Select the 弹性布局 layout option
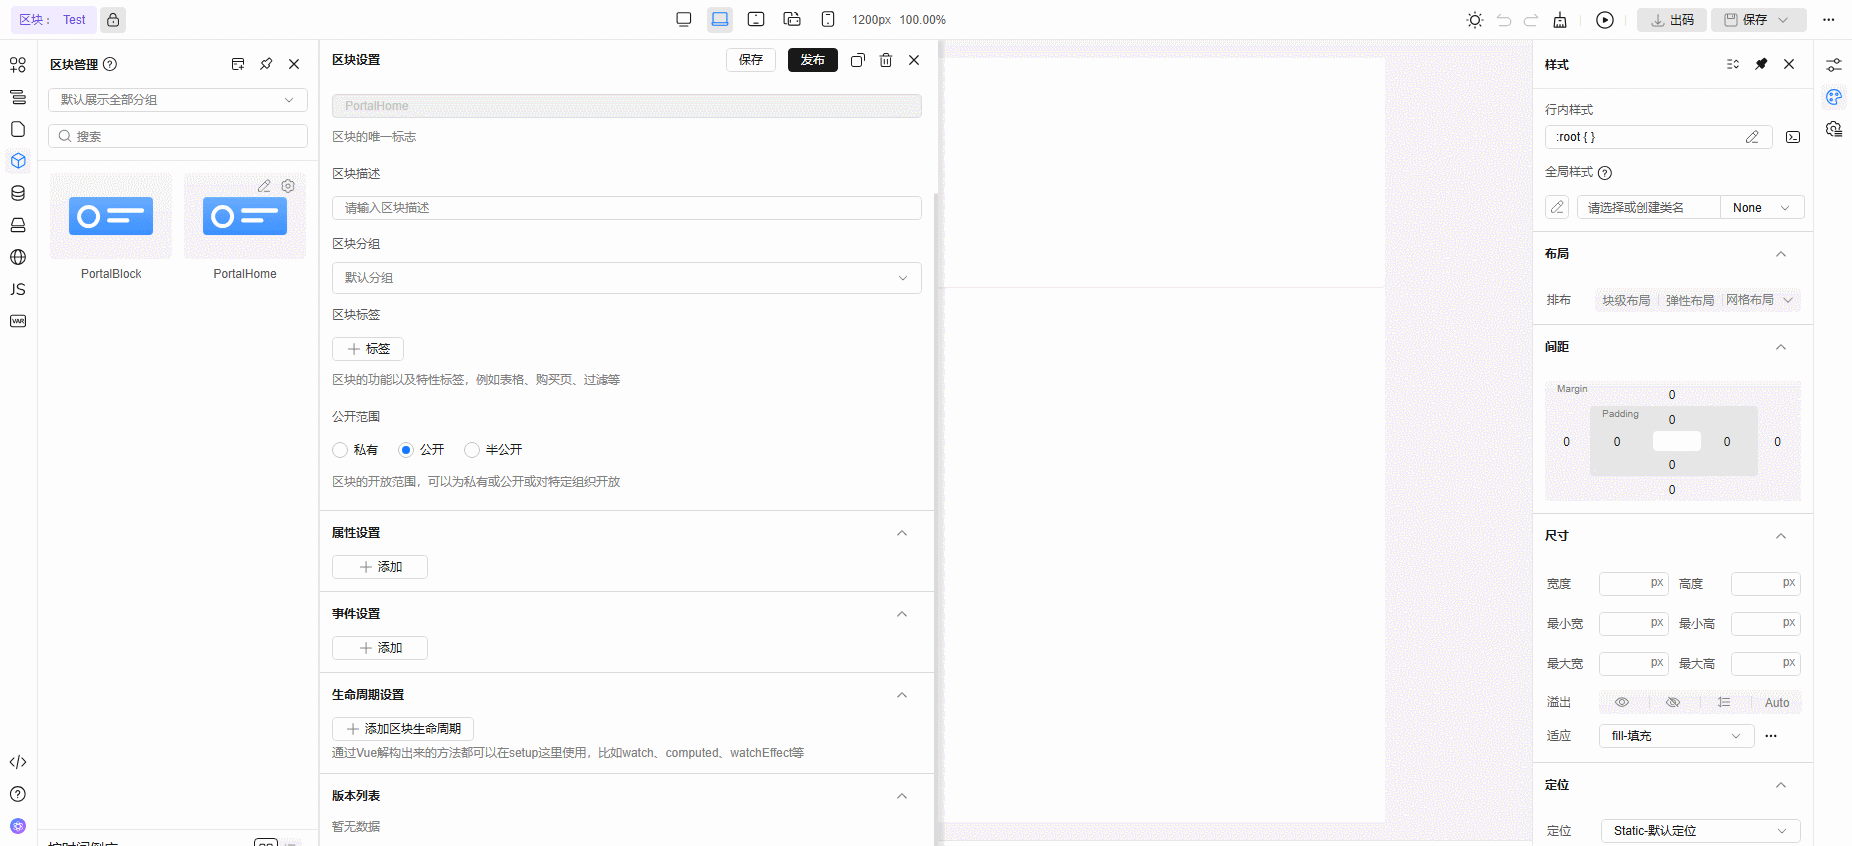1852x846 pixels. (1689, 300)
